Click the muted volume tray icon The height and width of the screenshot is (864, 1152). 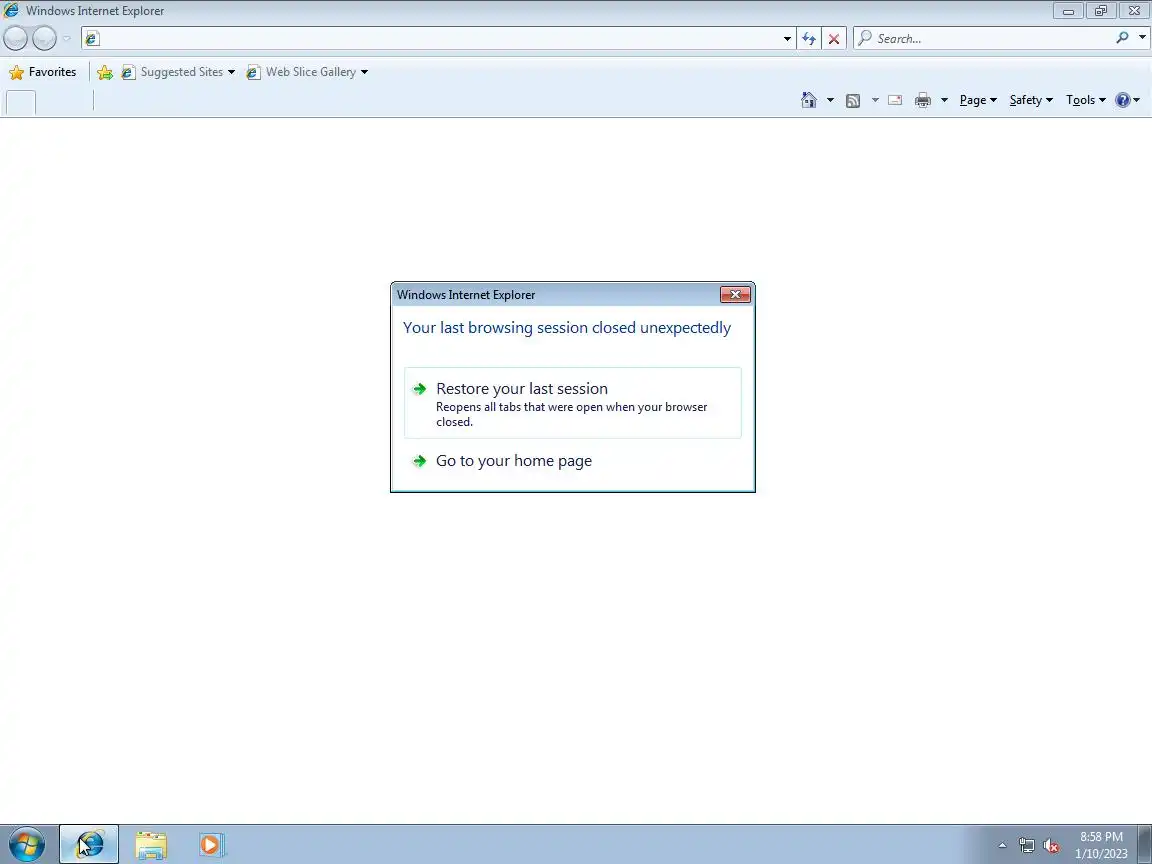(1051, 846)
